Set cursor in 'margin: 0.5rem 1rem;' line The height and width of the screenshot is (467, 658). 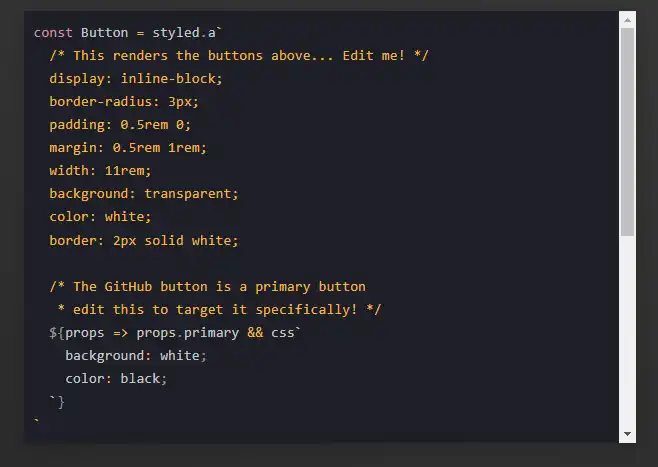coord(128,148)
